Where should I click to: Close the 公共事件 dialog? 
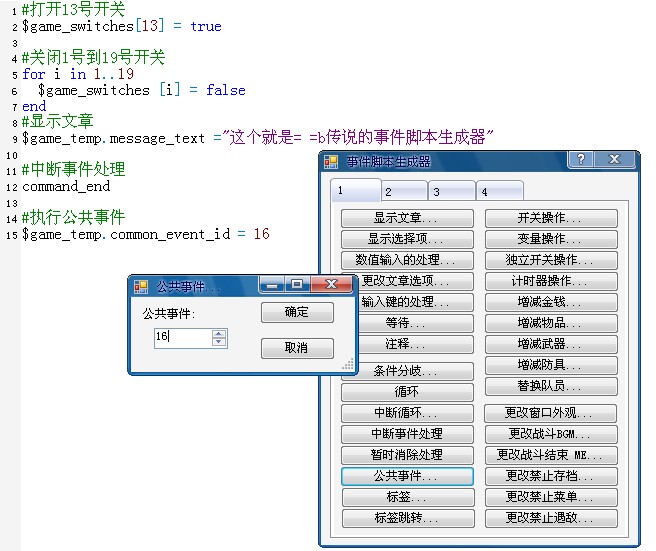point(331,284)
